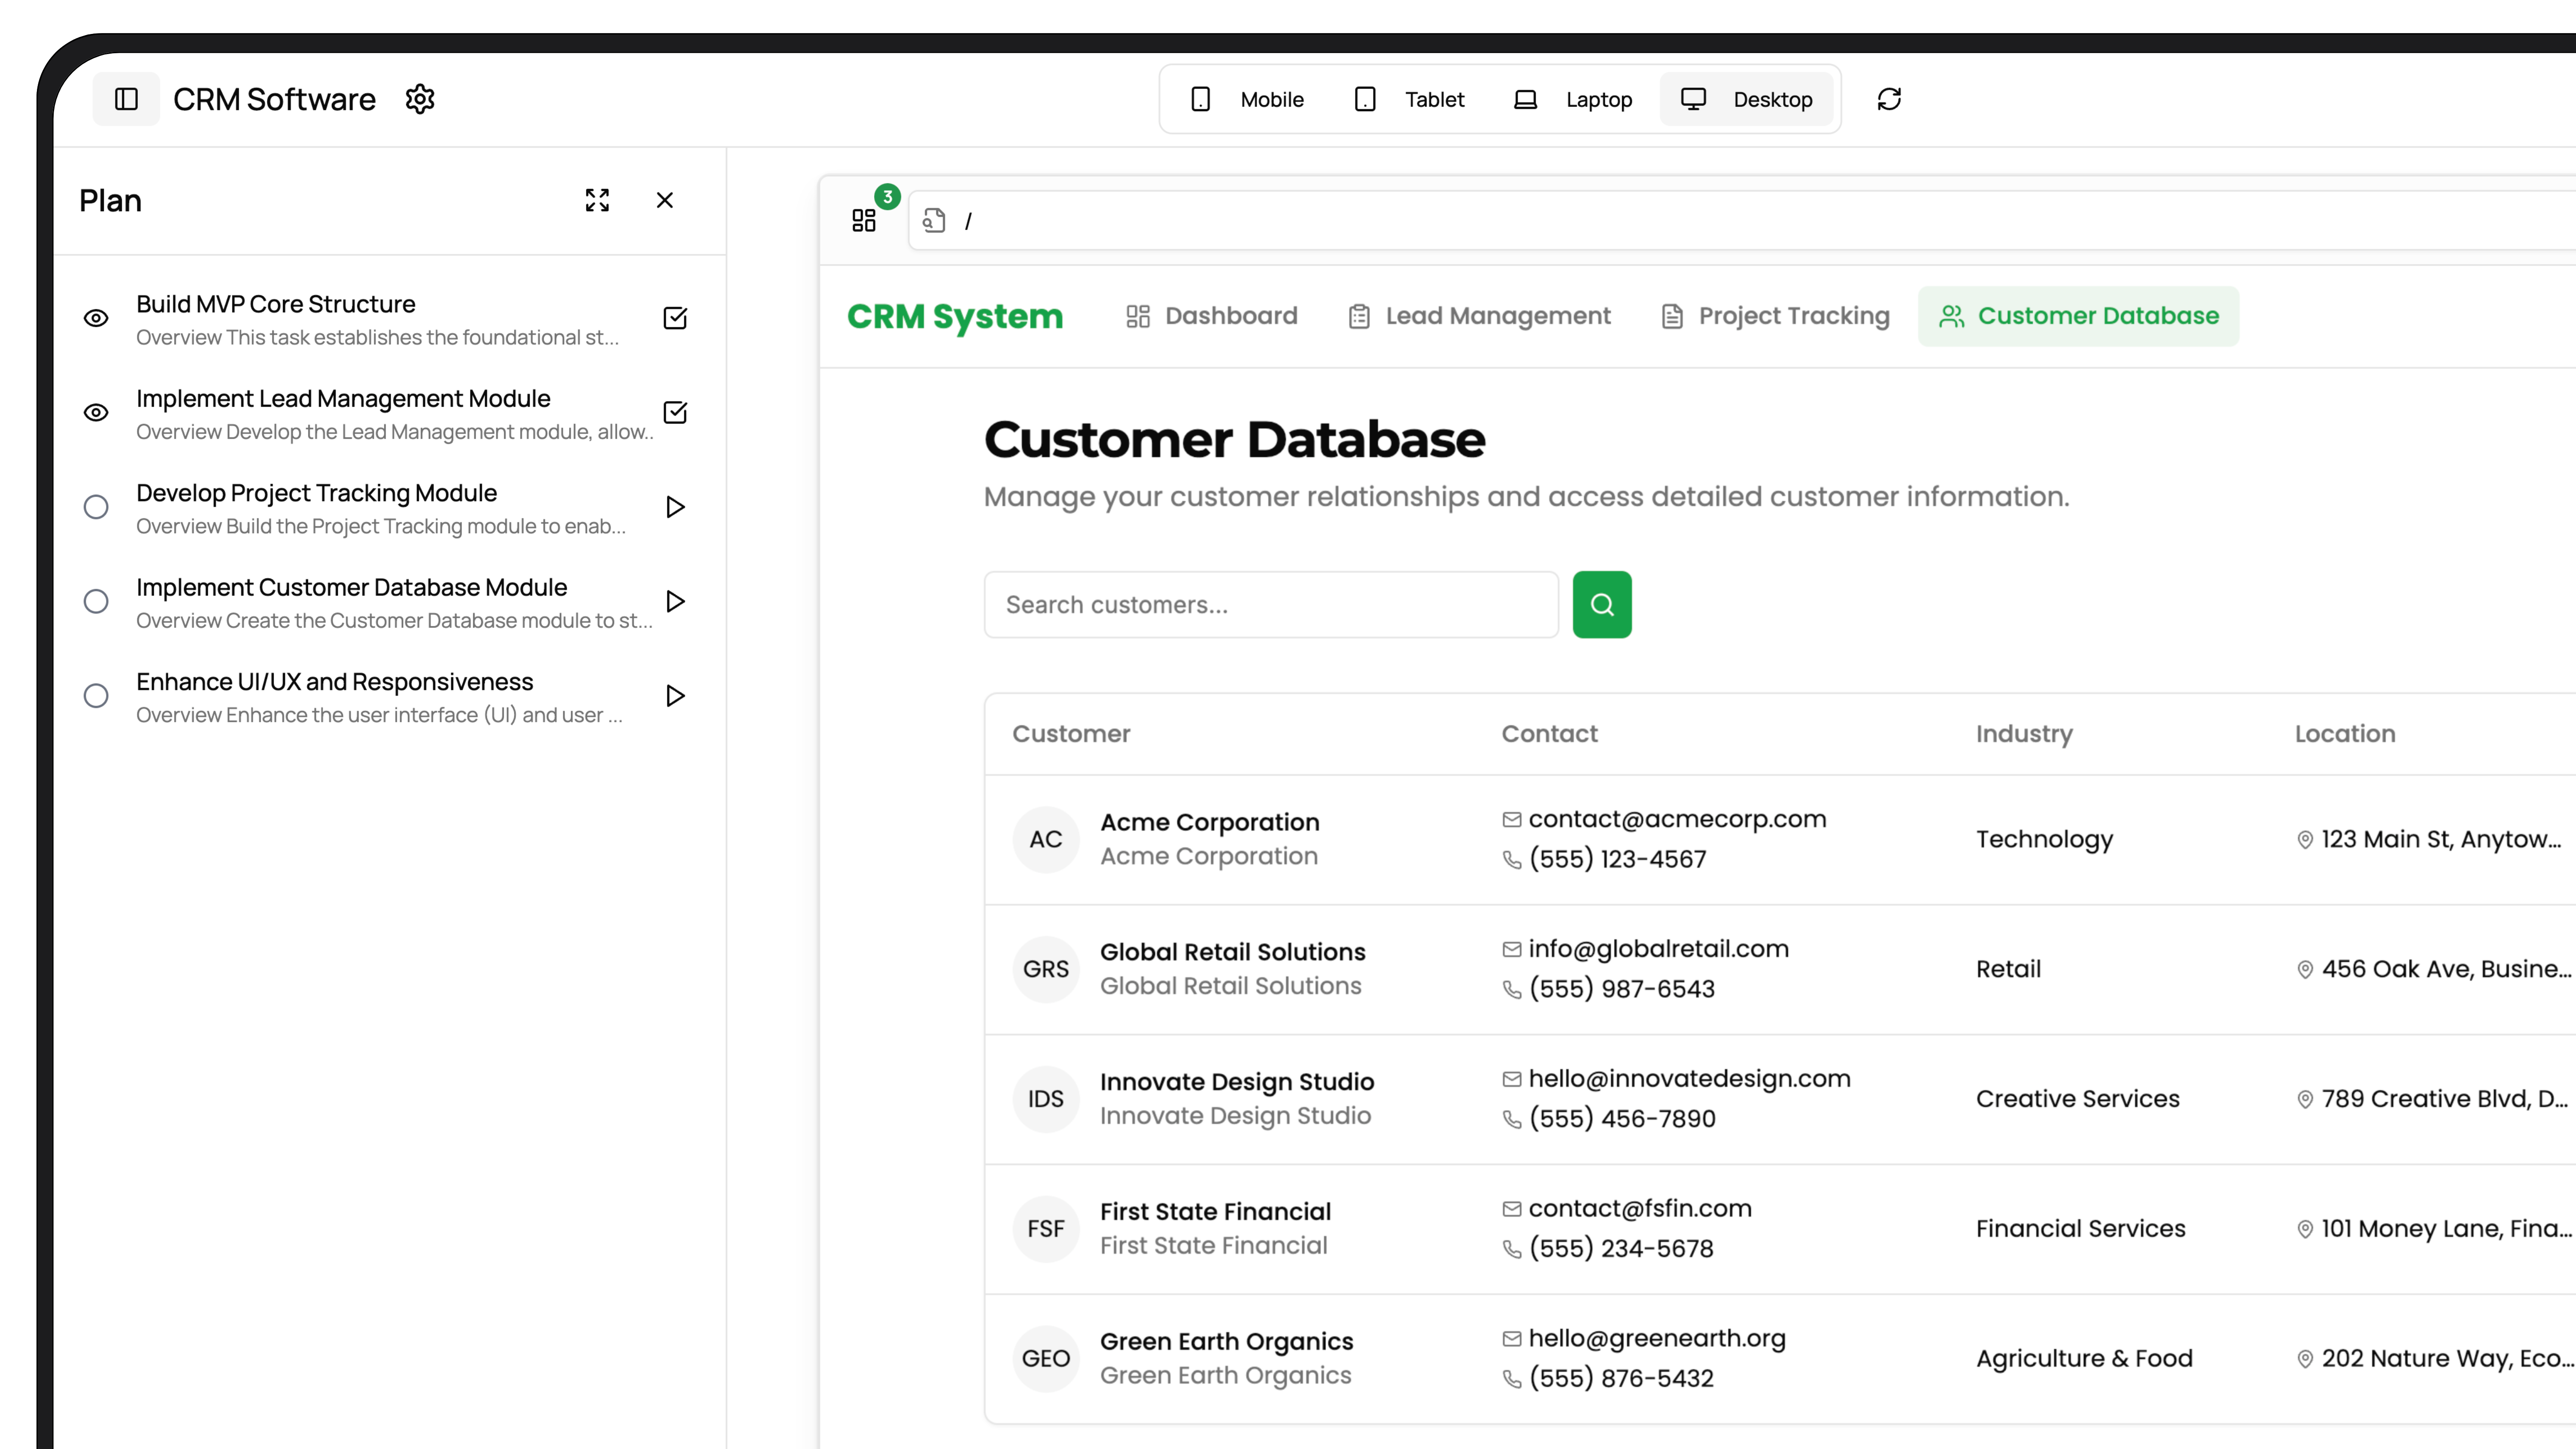Click the refresh preview icon
The image size is (2576, 1449).
tap(1889, 99)
